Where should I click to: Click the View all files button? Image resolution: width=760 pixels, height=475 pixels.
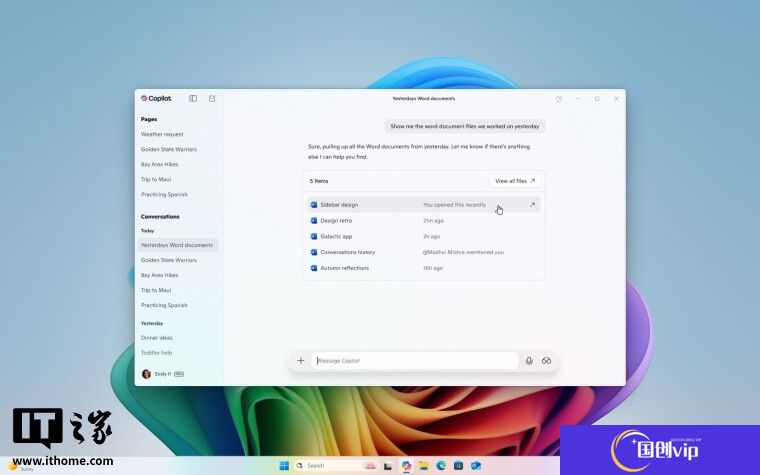[515, 181]
